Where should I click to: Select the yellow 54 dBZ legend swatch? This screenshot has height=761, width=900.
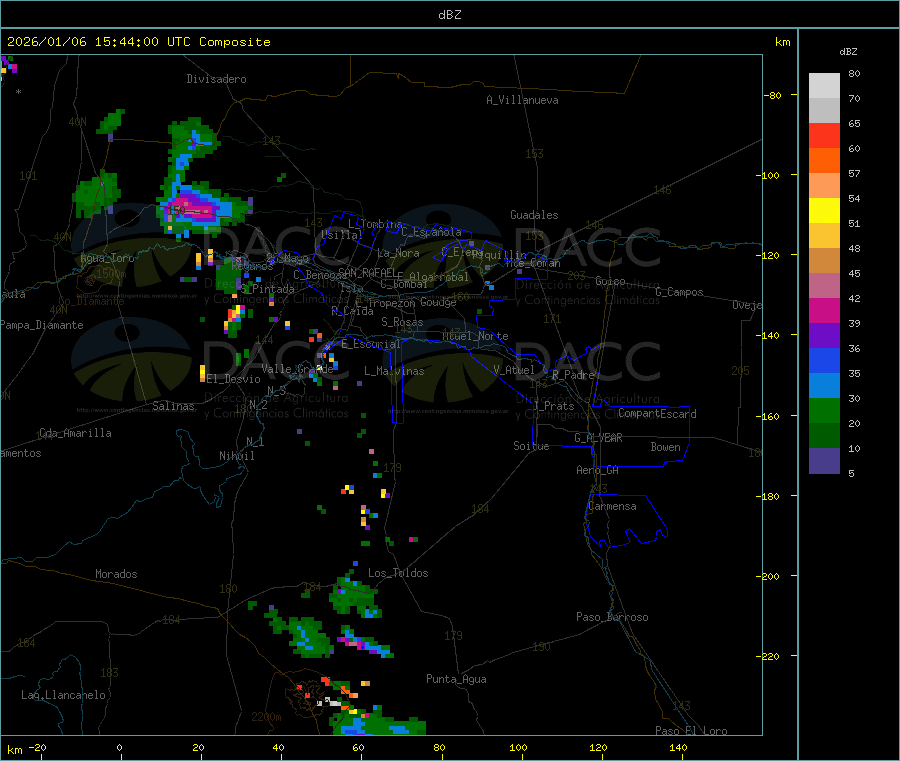824,211
